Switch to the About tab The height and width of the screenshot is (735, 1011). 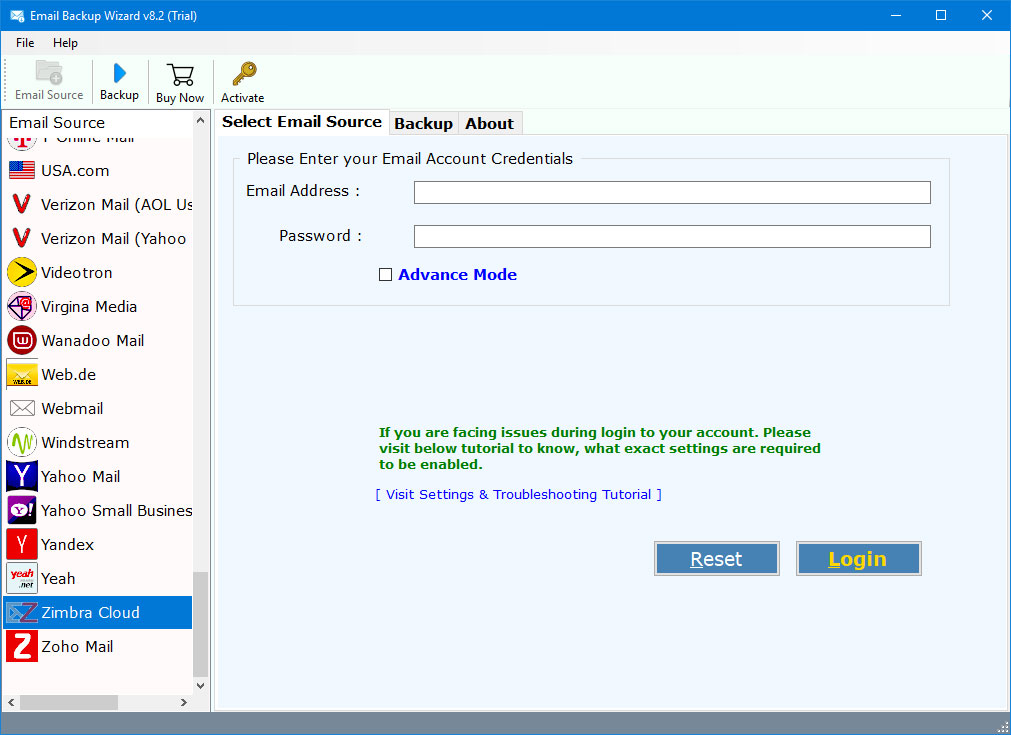489,124
